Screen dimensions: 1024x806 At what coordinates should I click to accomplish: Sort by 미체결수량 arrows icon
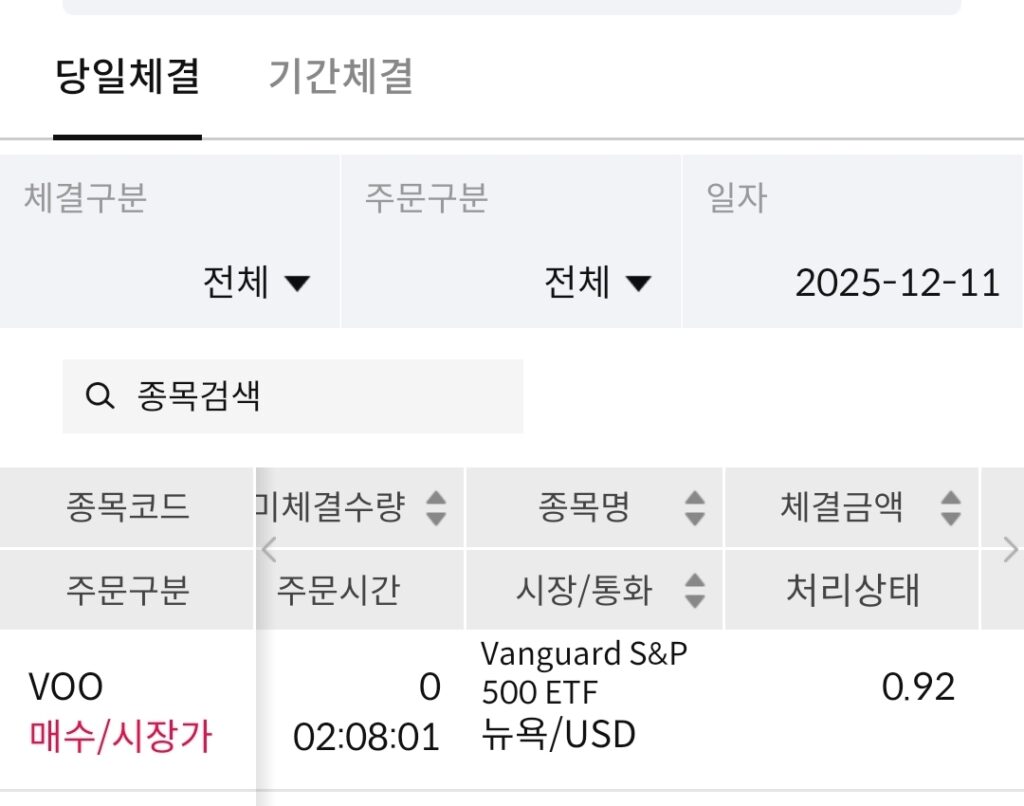coord(435,508)
